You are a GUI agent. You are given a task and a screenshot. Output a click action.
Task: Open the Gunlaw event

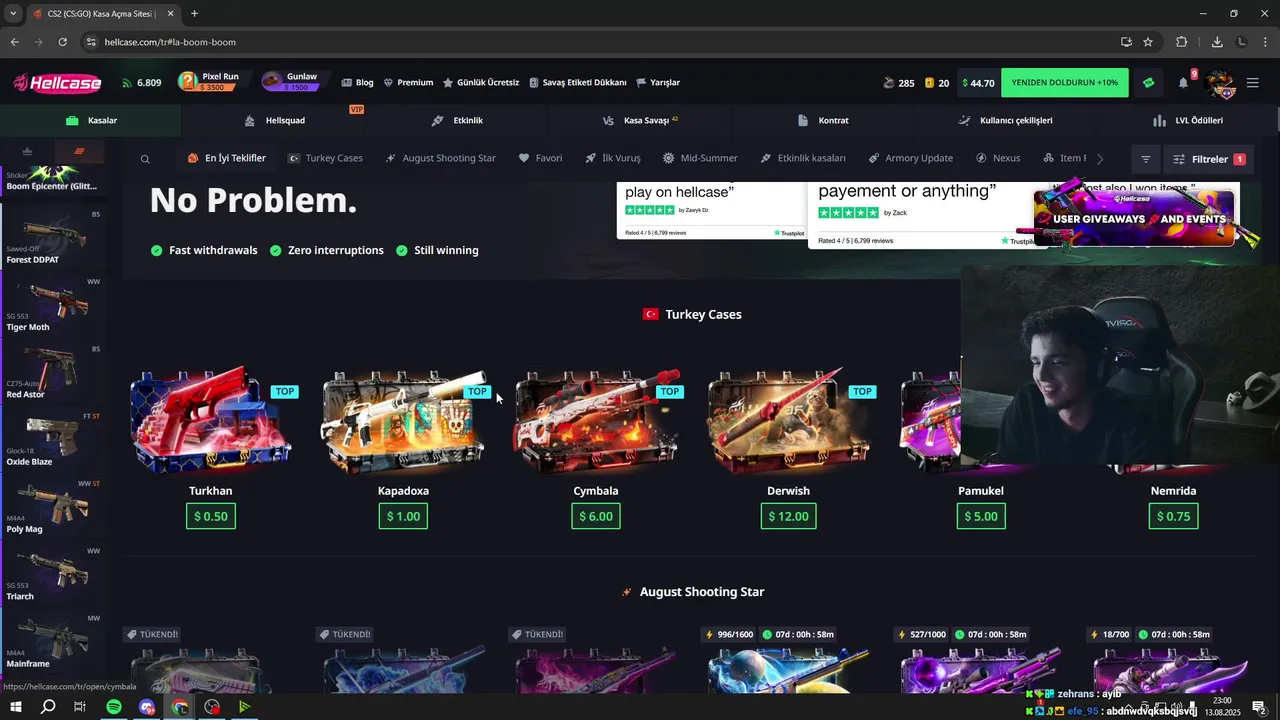[291, 82]
